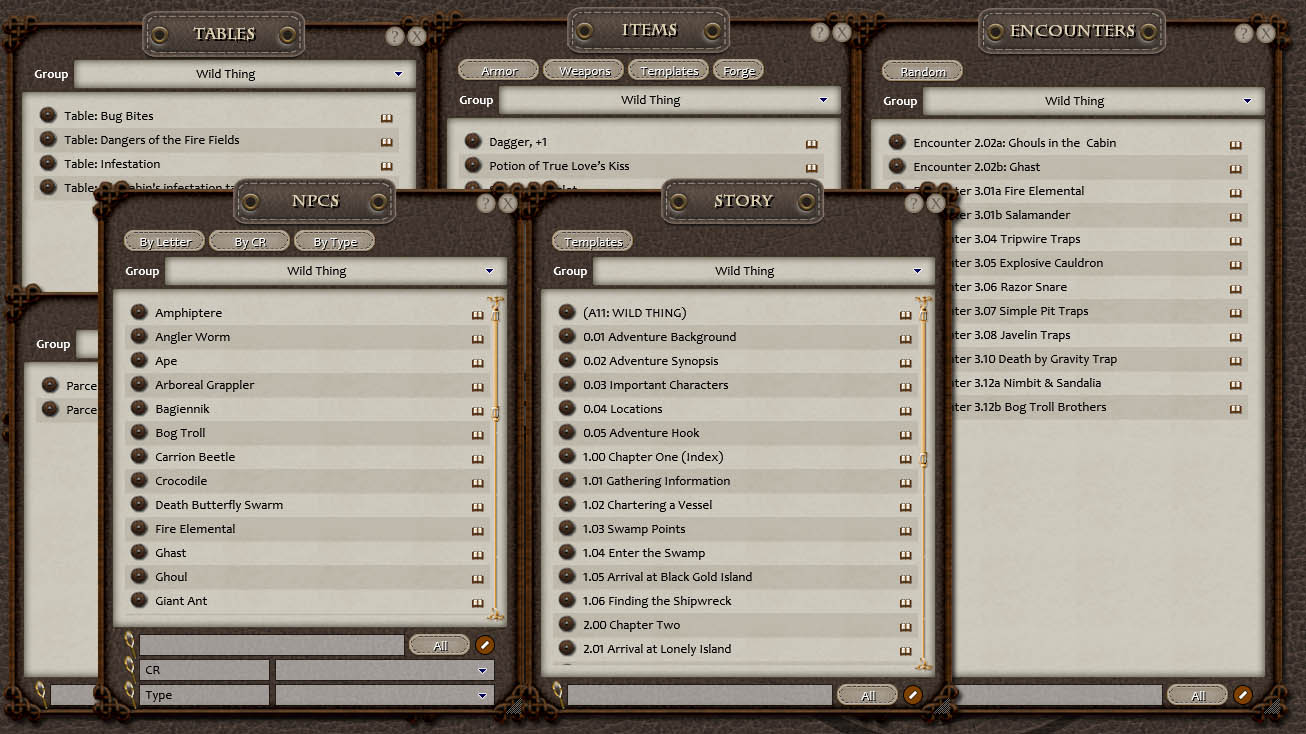Click book icon beside Potion of True Love's Kiss
The width and height of the screenshot is (1306, 734).
(811, 167)
